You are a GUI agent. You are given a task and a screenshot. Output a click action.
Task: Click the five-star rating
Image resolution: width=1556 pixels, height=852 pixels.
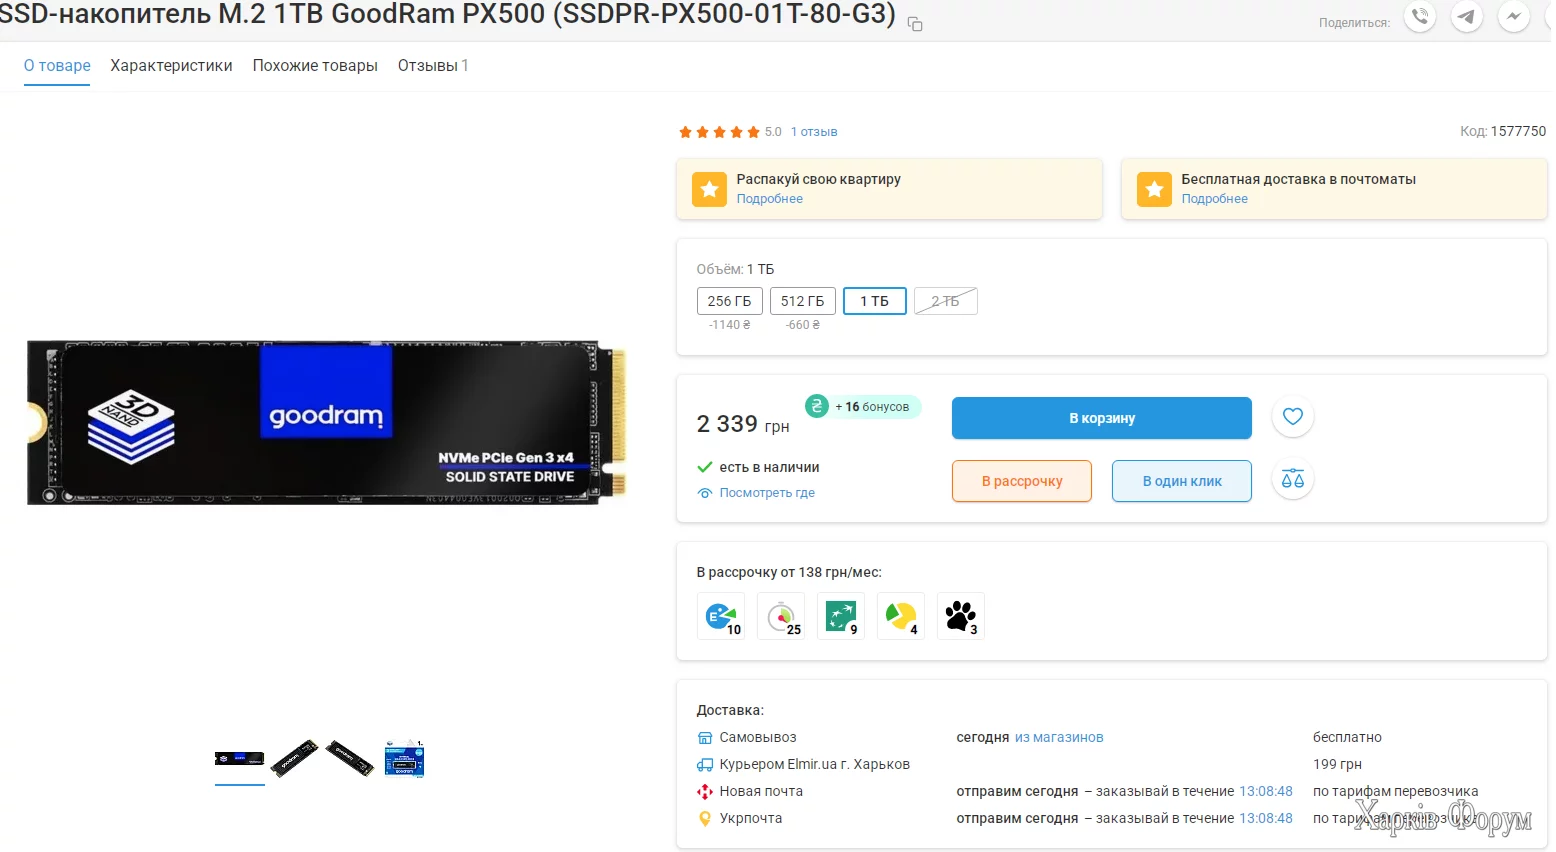[719, 132]
